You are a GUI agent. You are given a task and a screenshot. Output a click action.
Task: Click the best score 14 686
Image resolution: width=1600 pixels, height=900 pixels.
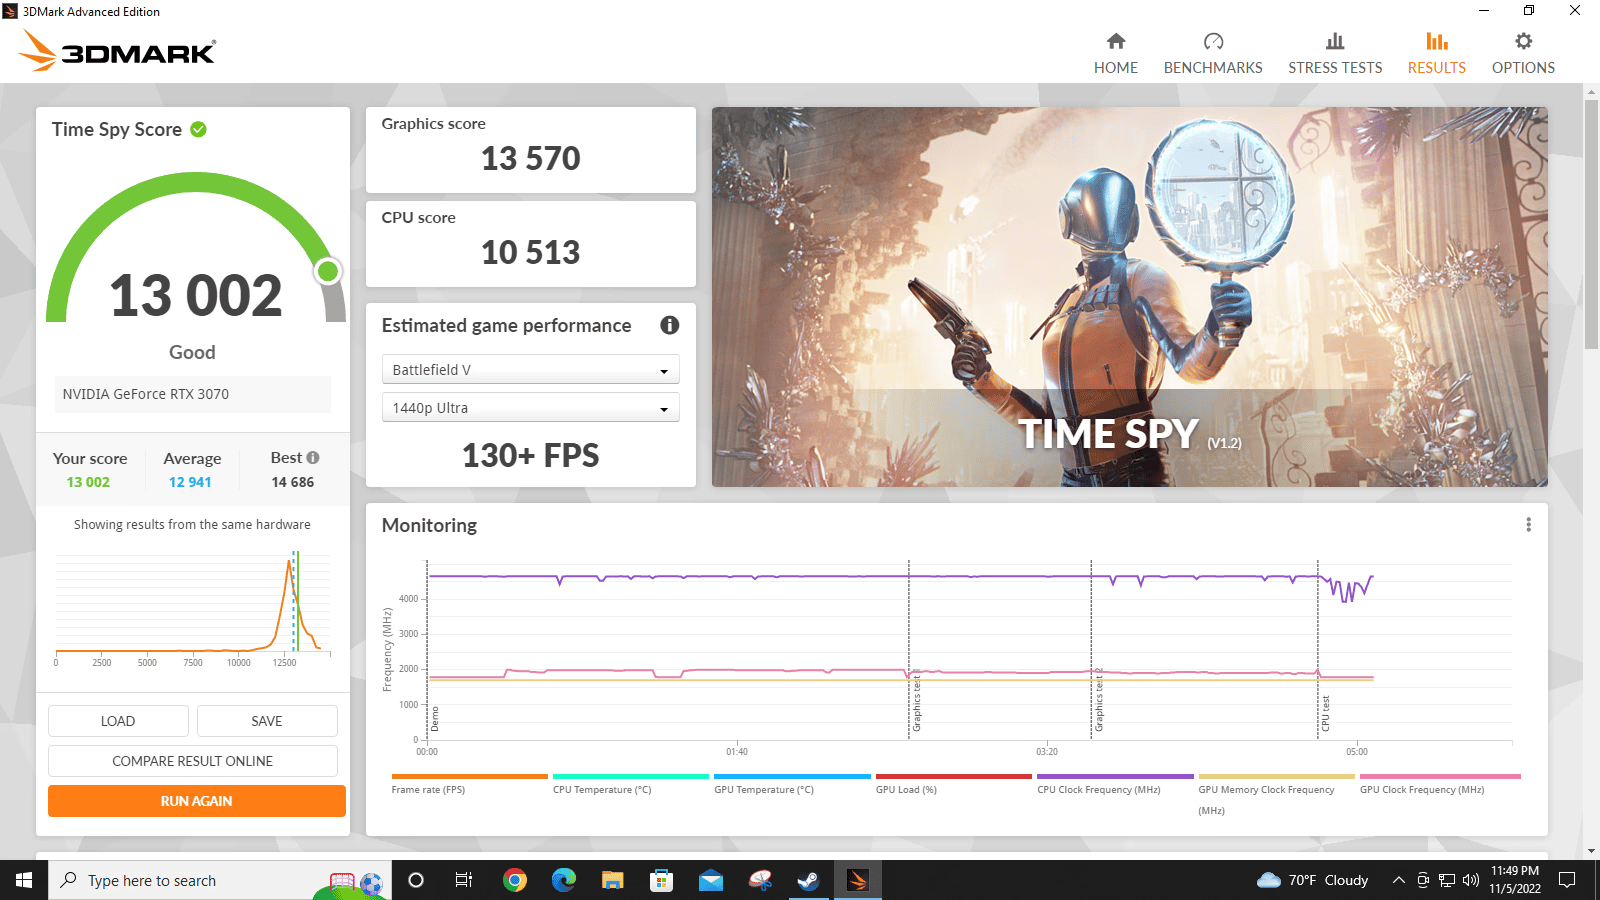point(293,482)
